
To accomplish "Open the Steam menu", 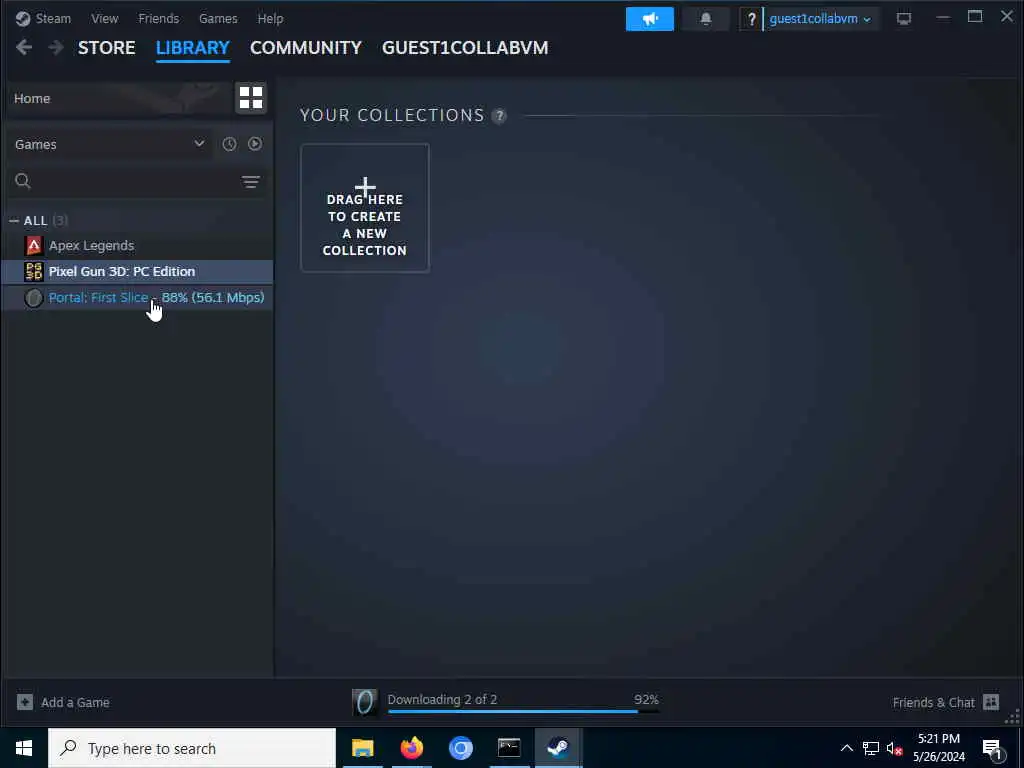I will coord(53,18).
